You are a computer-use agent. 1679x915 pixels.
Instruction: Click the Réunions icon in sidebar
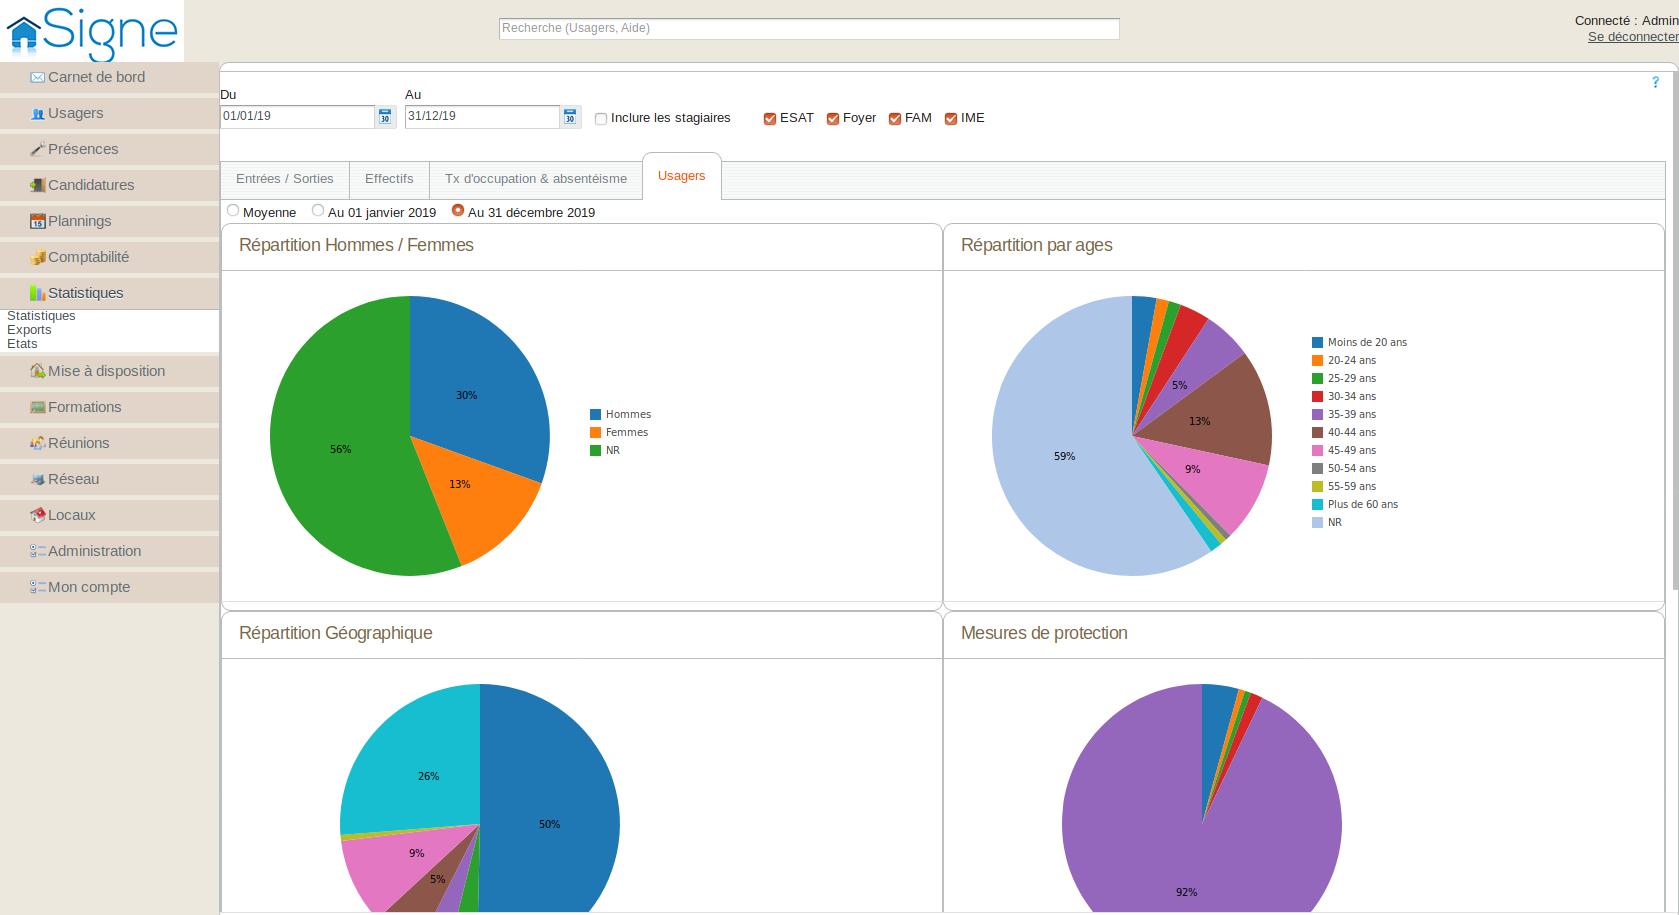click(38, 443)
